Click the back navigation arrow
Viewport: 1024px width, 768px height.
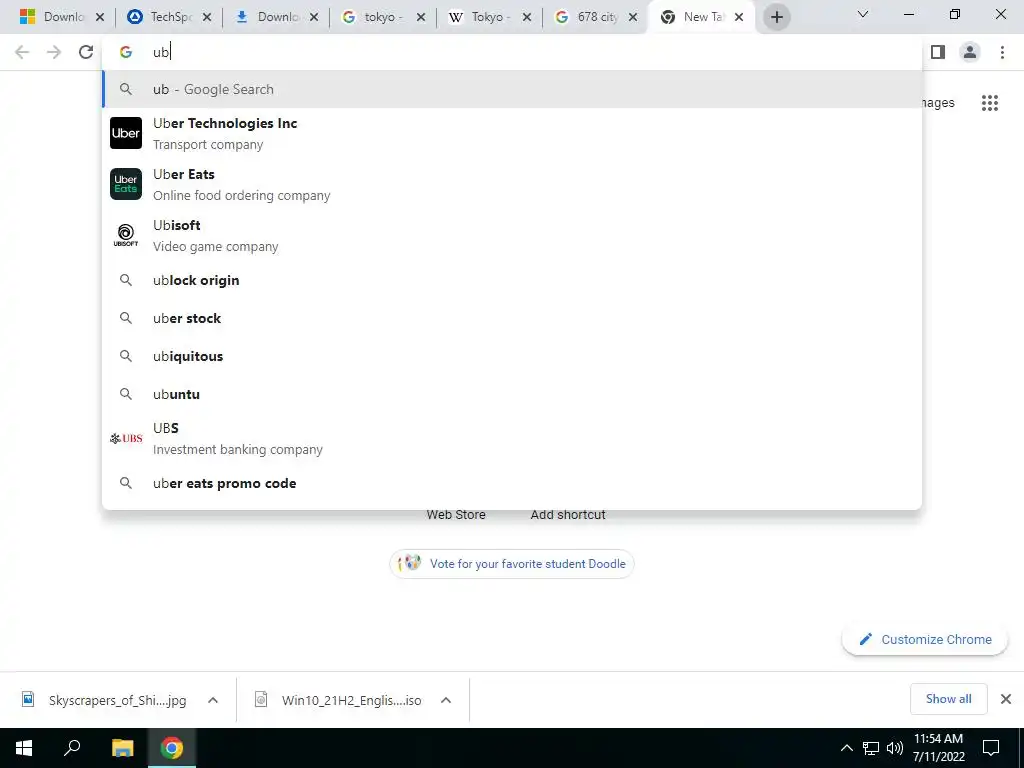click(x=22, y=52)
